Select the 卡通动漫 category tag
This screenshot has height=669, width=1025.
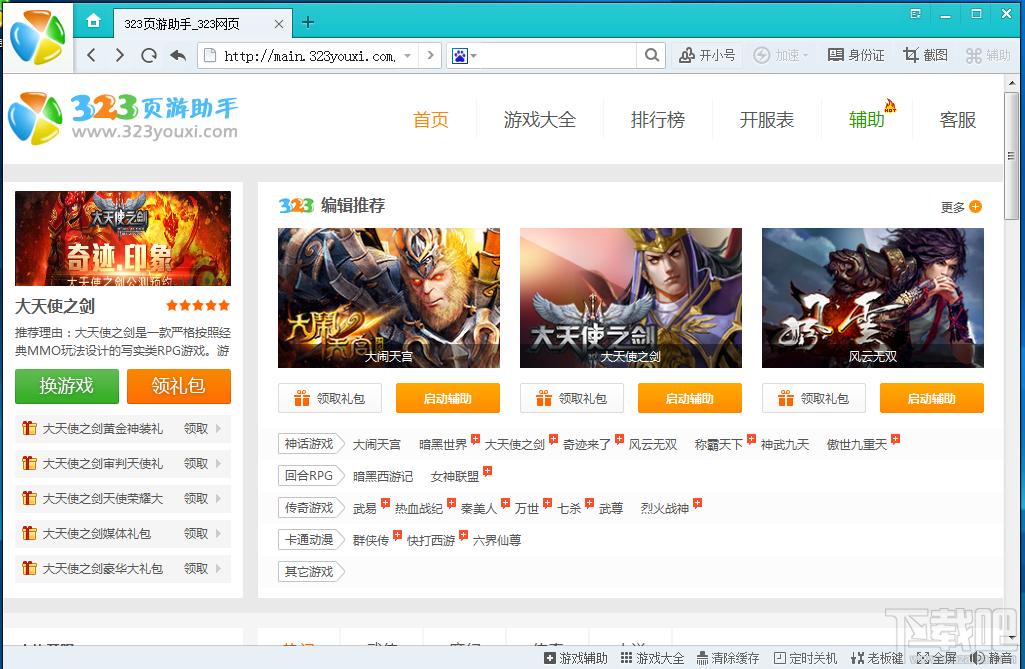pyautogui.click(x=311, y=540)
